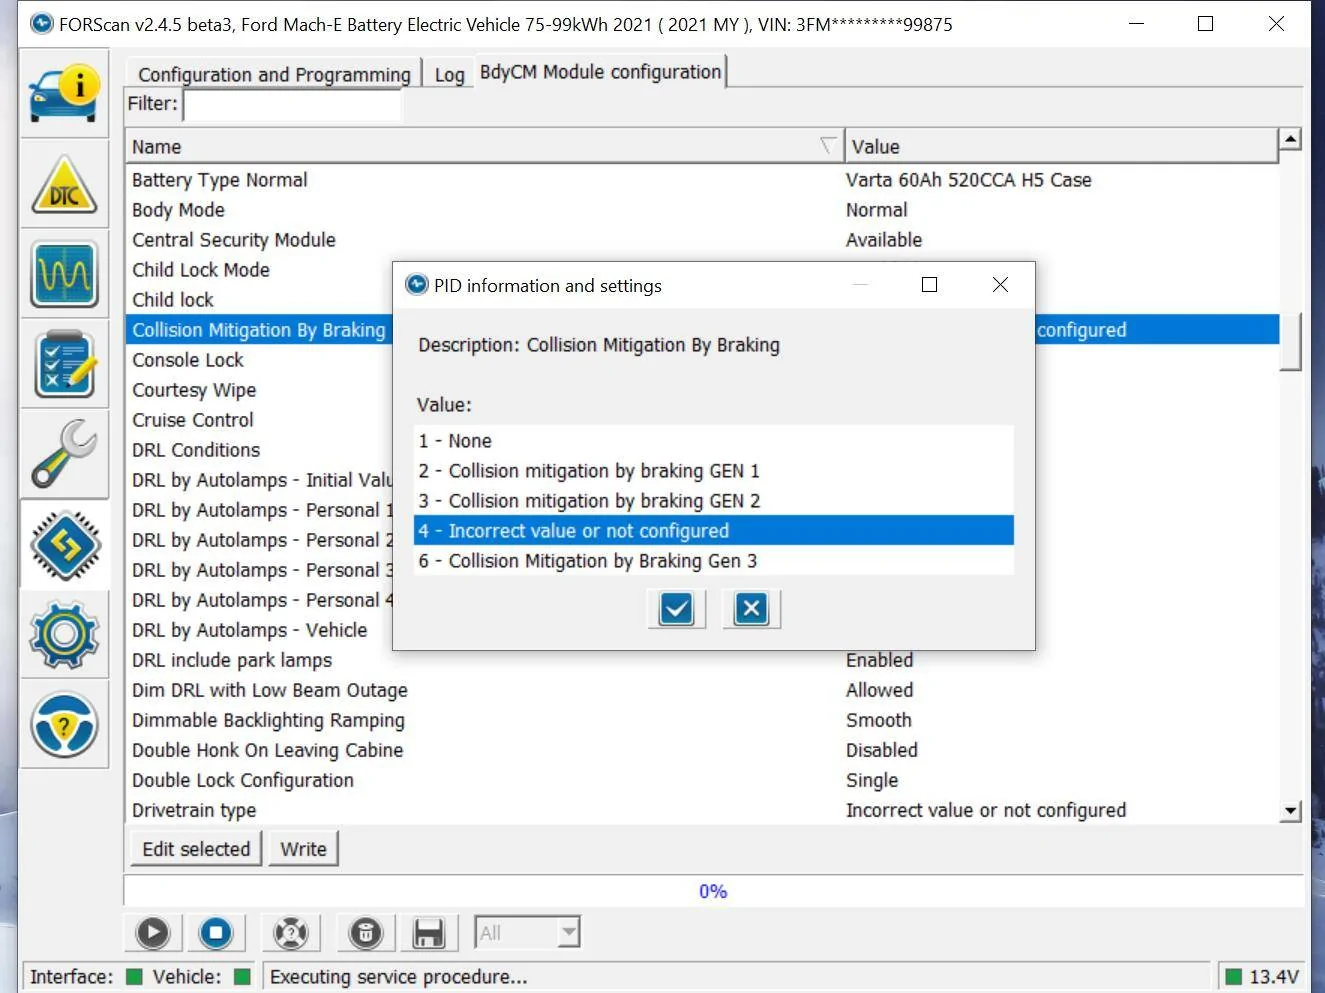Select Collision mitigation by braking GEN 1

[x=714, y=471]
